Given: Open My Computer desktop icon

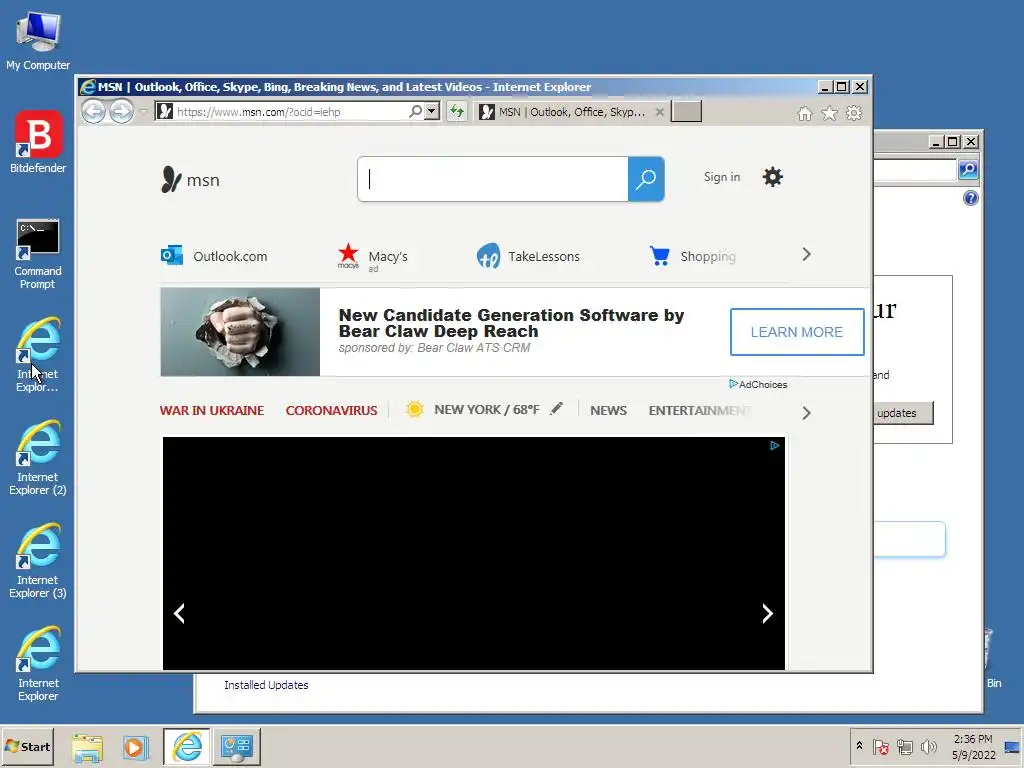Looking at the screenshot, I should (38, 40).
